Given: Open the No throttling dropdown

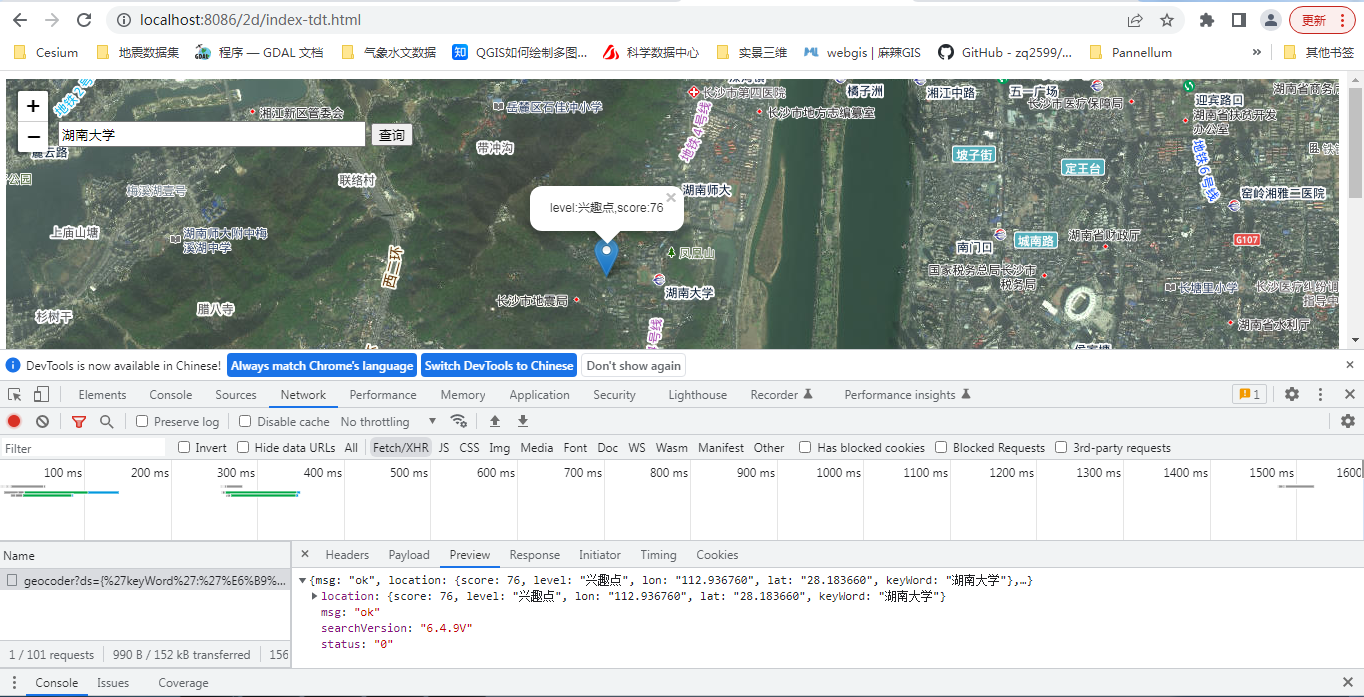Looking at the screenshot, I should tap(388, 421).
